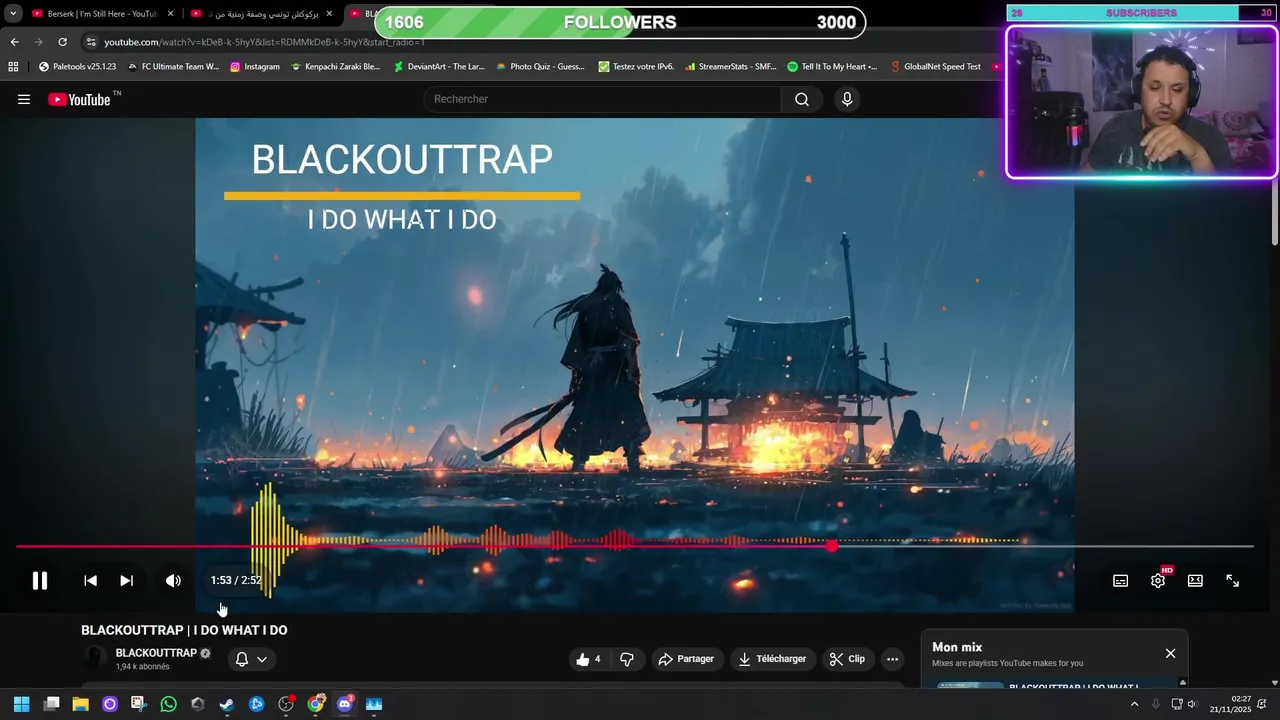
Task: Open the system tray volume speaker
Action: point(1191,704)
